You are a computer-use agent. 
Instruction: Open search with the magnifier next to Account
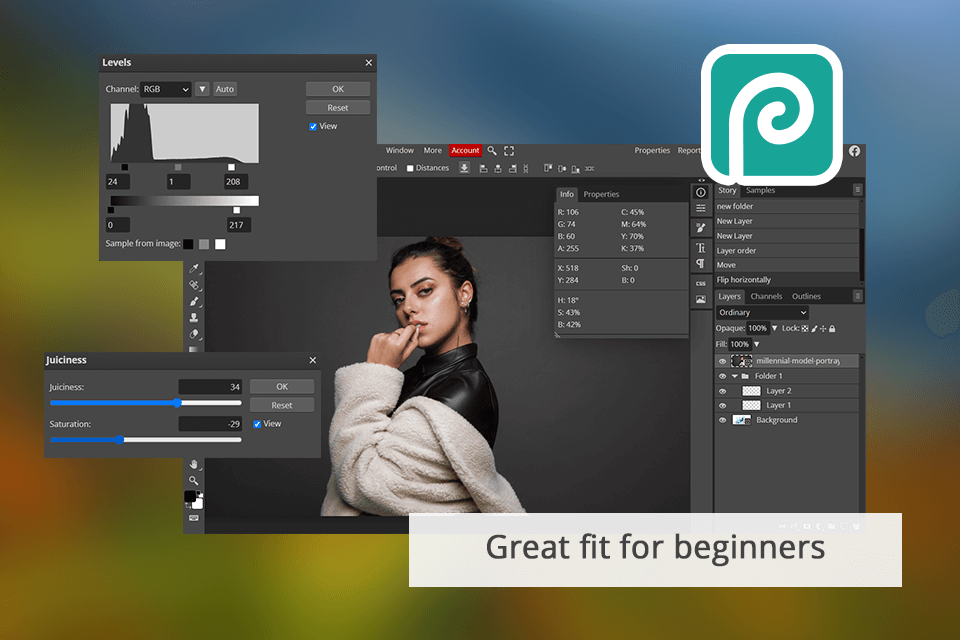click(x=492, y=150)
